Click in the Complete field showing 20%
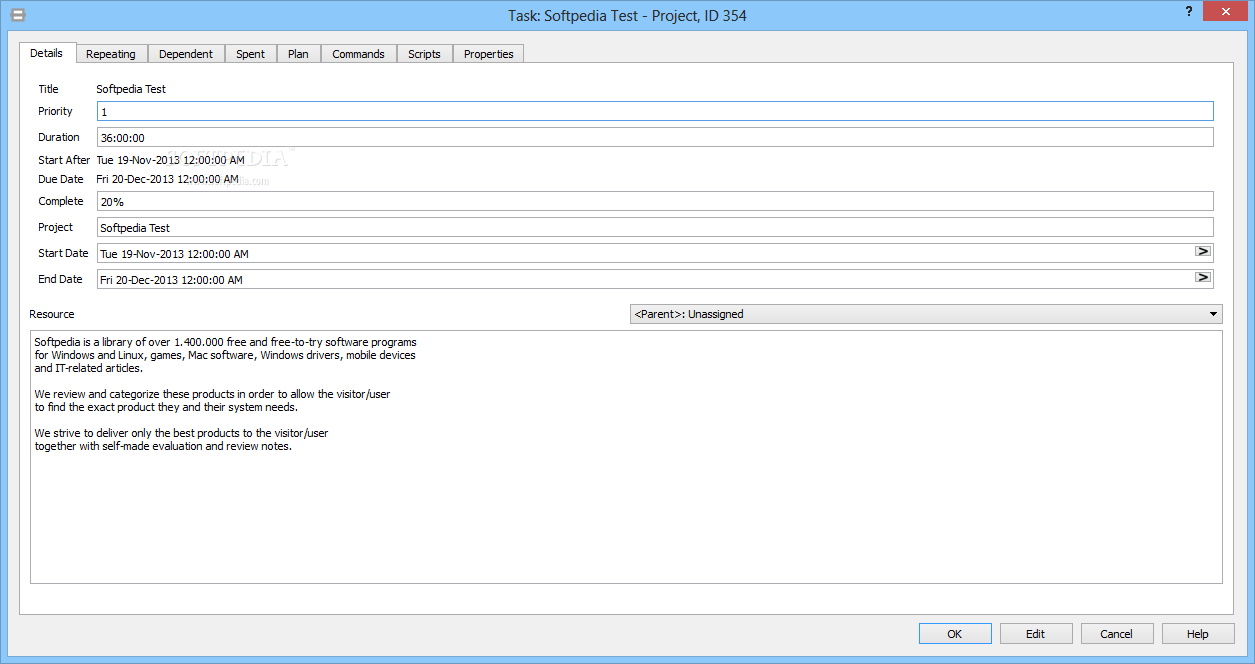Screen dimensions: 1255x664 pyautogui.click(x=655, y=201)
